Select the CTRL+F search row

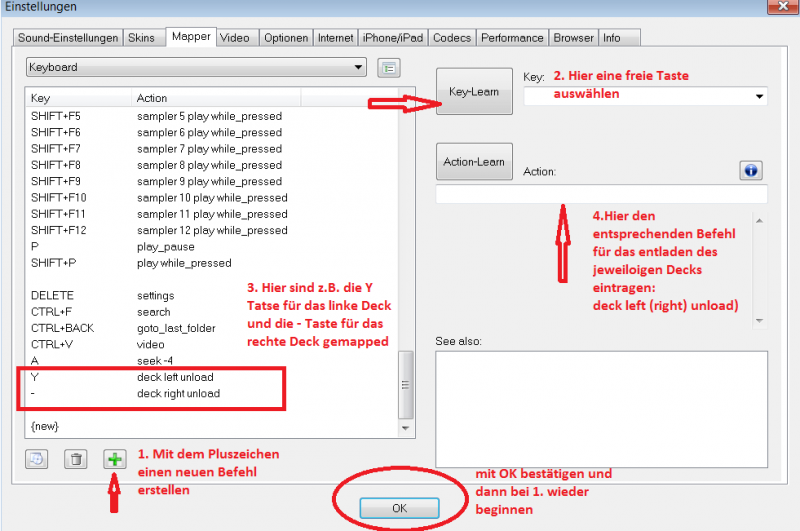tap(211, 312)
